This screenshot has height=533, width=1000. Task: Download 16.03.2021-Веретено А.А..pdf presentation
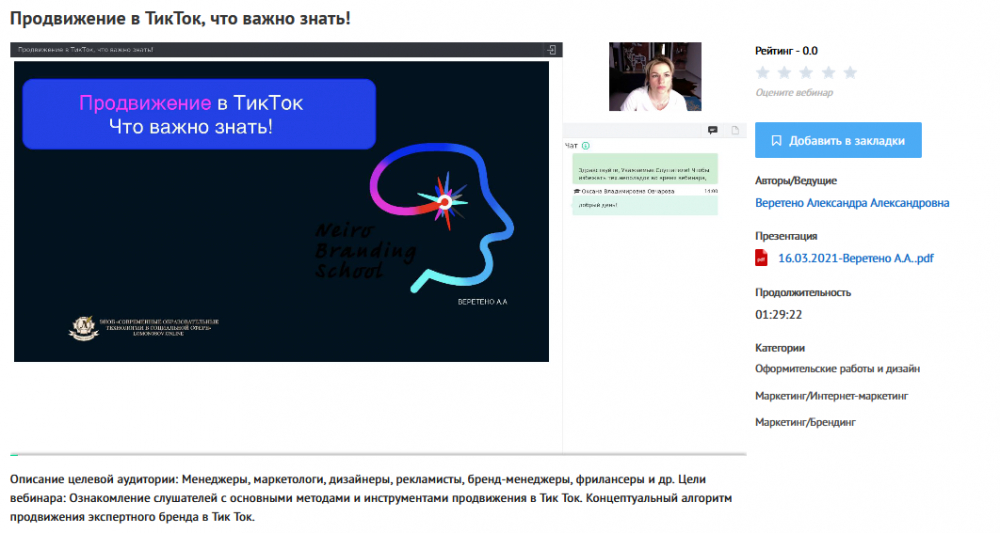tap(855, 258)
